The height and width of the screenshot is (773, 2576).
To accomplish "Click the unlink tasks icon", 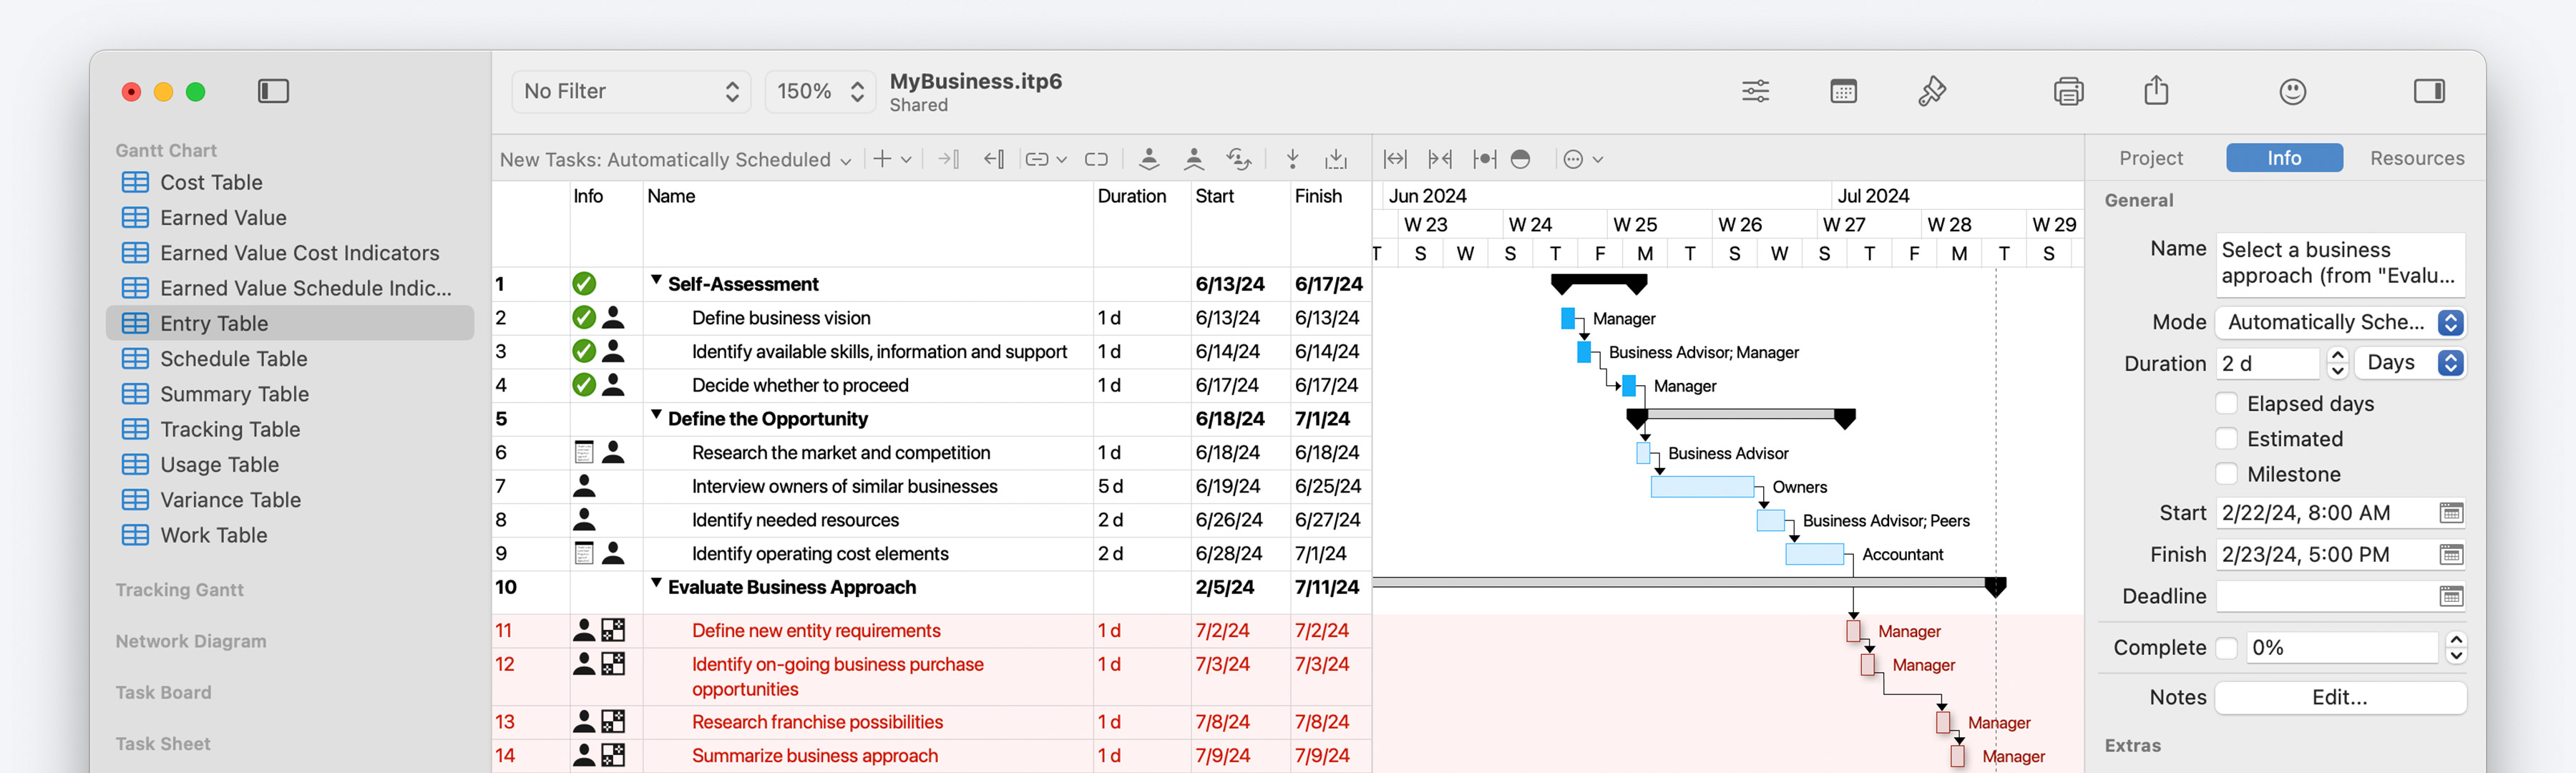I will point(1096,159).
